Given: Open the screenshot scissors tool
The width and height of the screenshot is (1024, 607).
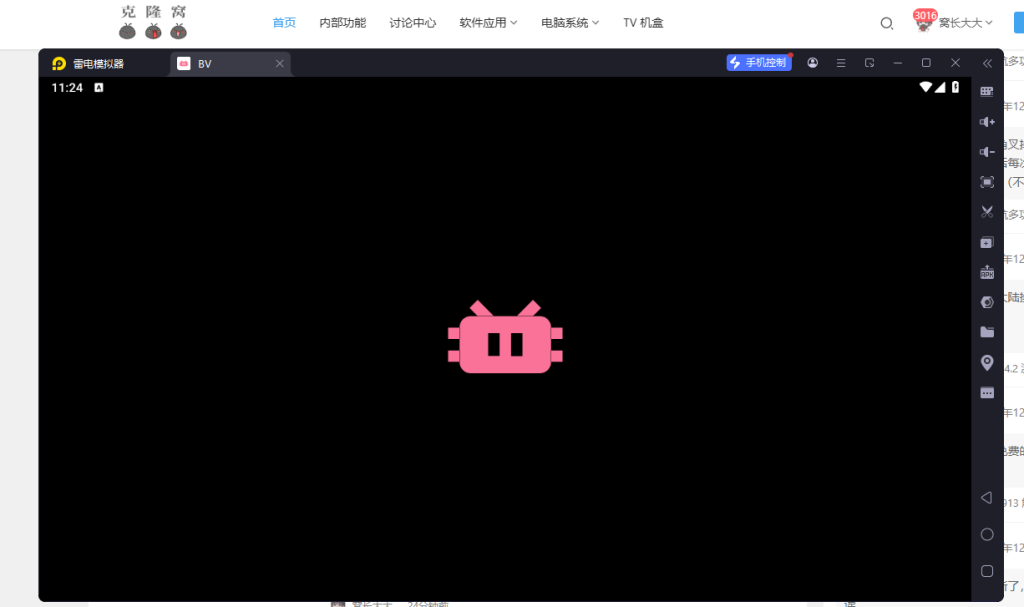Looking at the screenshot, I should tap(987, 212).
